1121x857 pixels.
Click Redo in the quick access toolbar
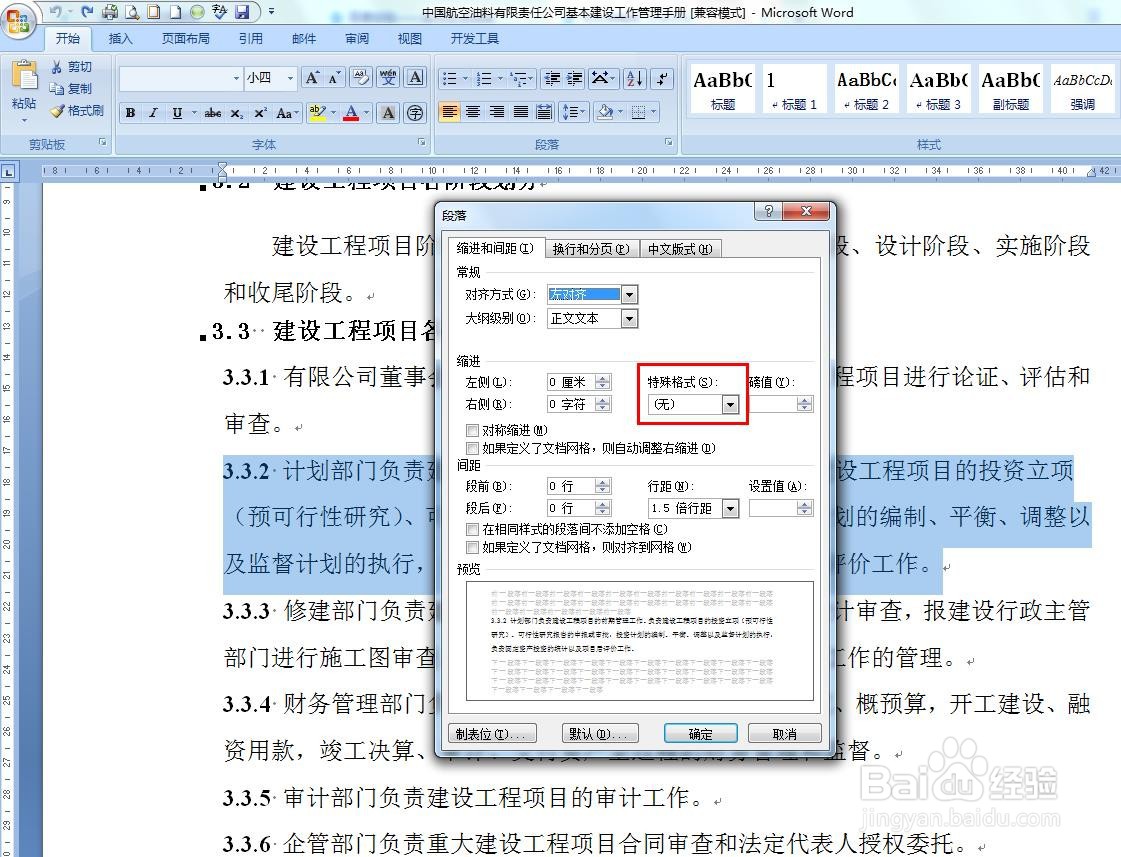tap(87, 11)
